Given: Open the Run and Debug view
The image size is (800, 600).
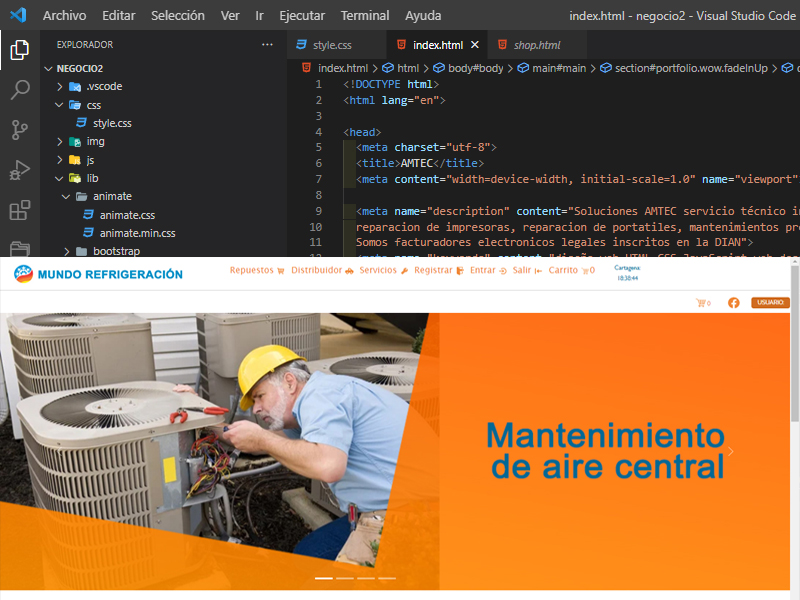Looking at the screenshot, I should [19, 170].
